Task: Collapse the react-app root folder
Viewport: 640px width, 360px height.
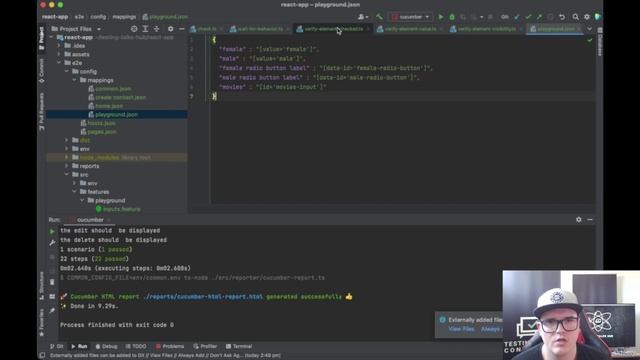Action: tap(51, 37)
